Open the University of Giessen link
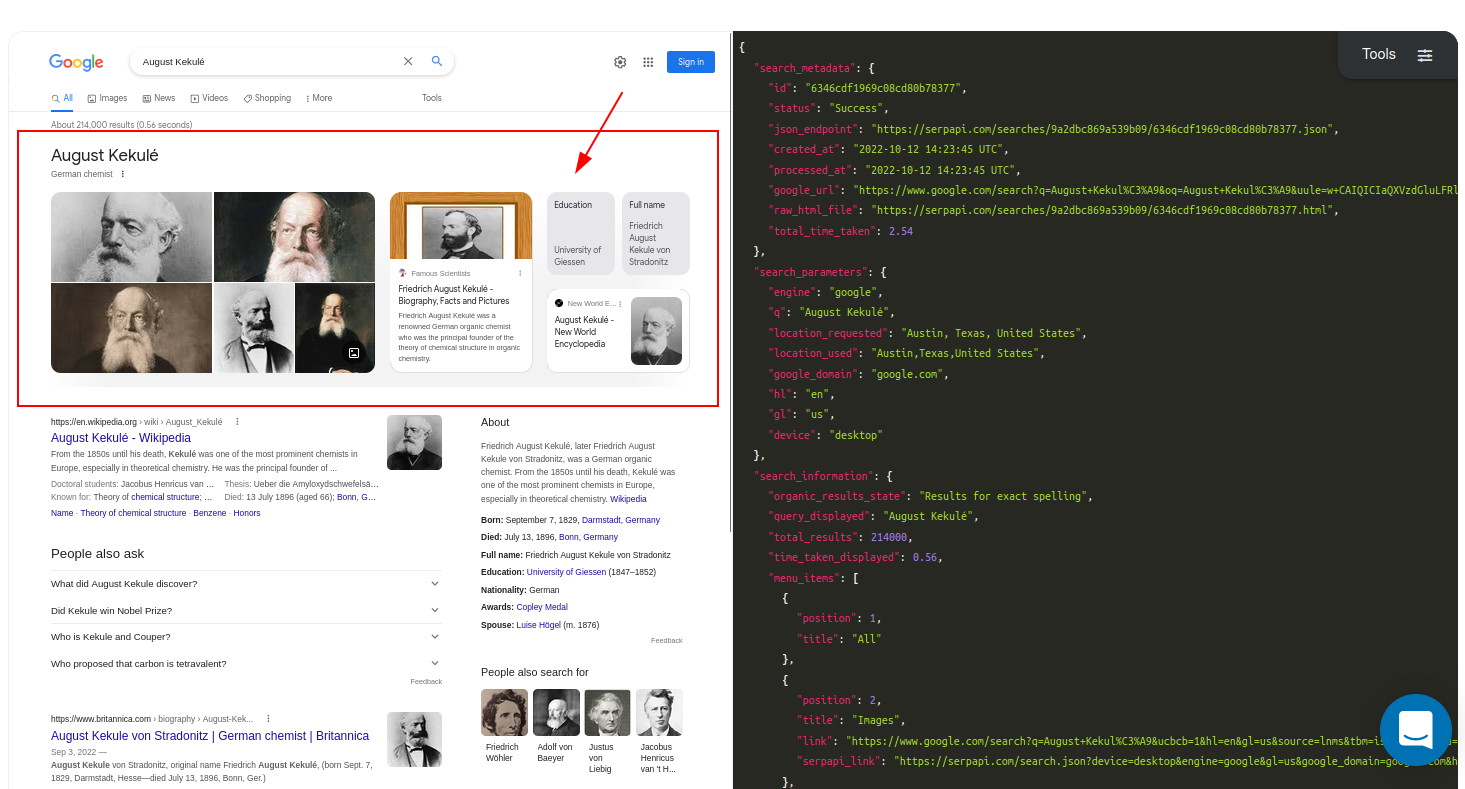 (566, 571)
